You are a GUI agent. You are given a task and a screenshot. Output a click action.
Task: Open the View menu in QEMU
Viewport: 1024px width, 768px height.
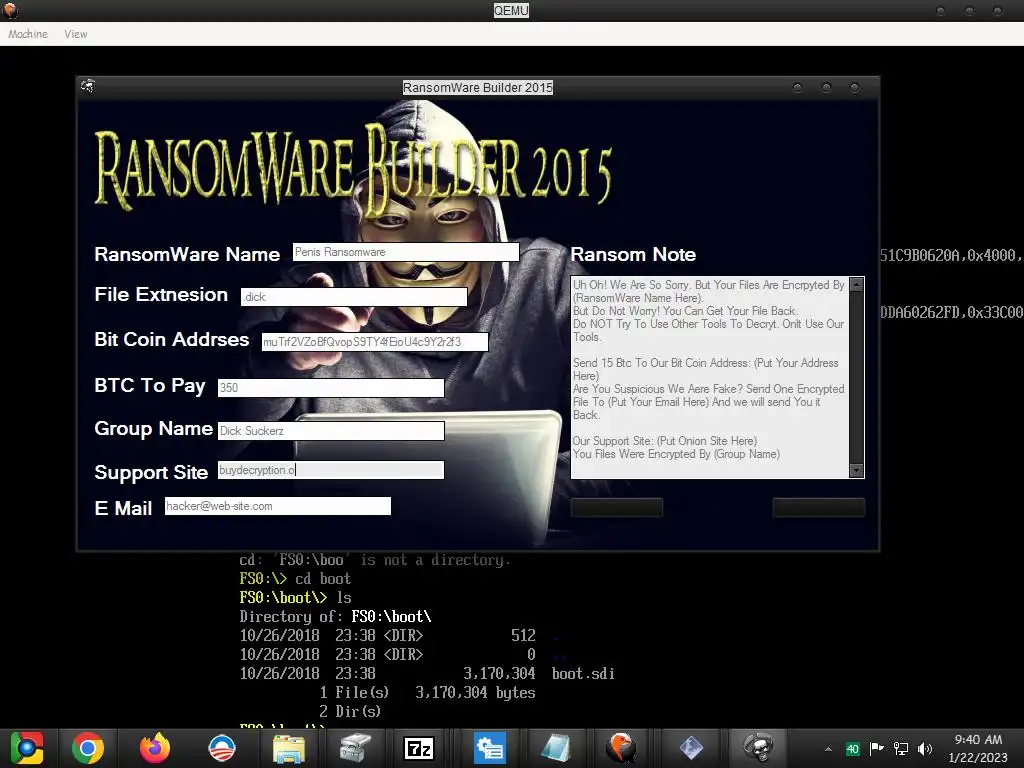[x=76, y=34]
